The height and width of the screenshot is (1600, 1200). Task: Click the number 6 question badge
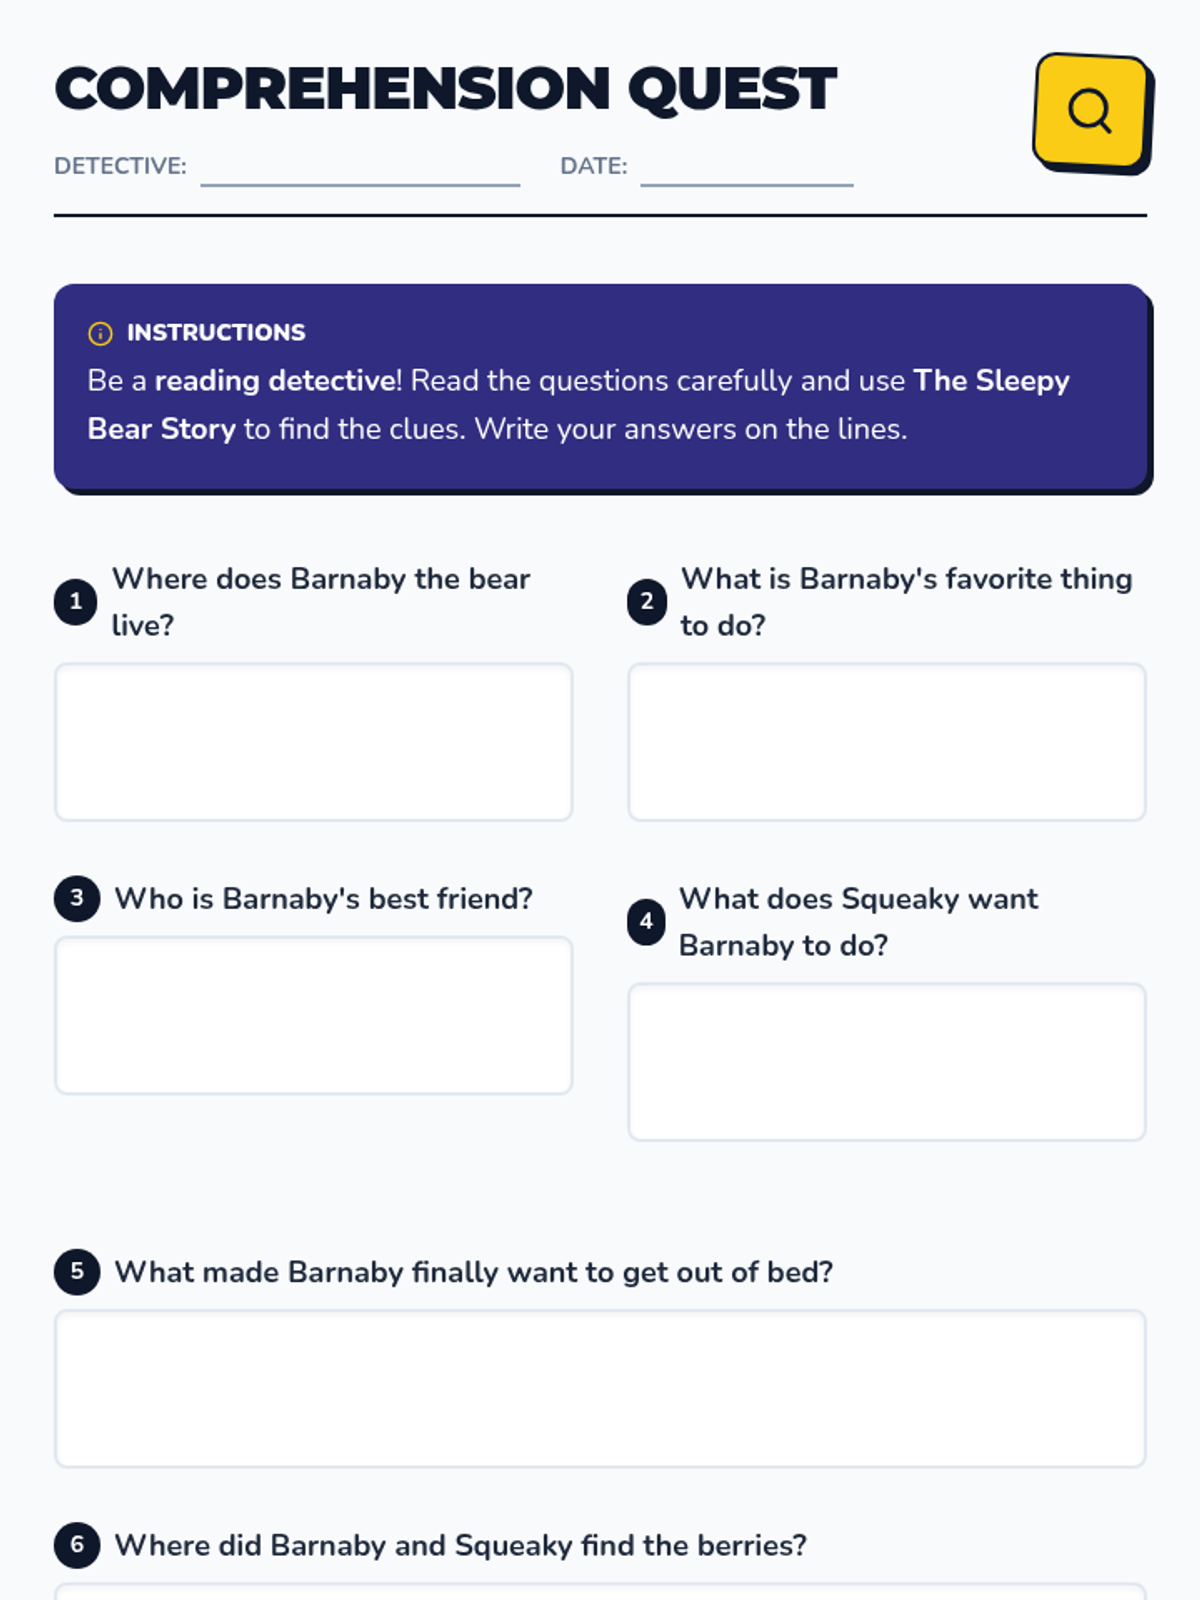[77, 1545]
